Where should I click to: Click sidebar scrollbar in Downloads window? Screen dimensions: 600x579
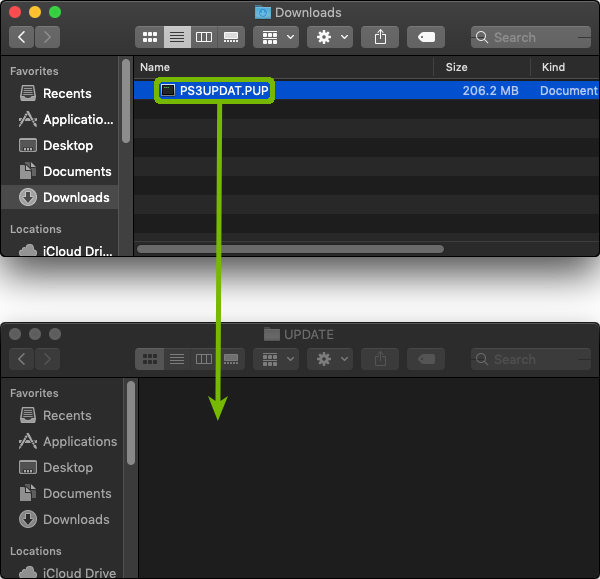pos(126,101)
